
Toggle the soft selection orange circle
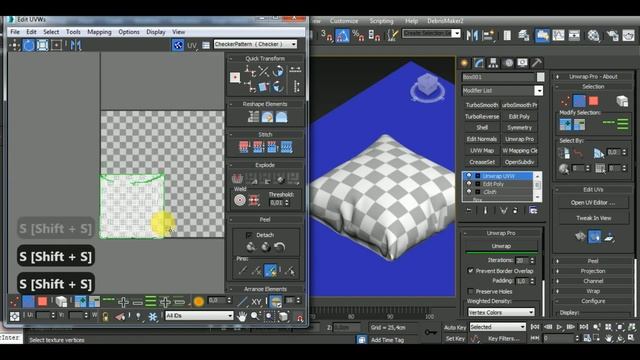(199, 302)
